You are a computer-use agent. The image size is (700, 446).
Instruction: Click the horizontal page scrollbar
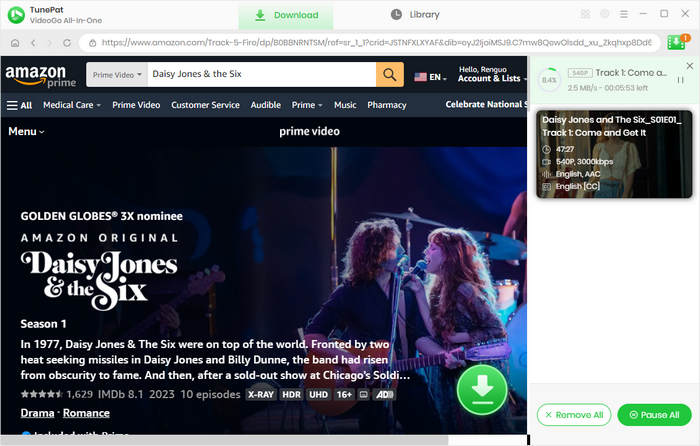(x=224, y=440)
